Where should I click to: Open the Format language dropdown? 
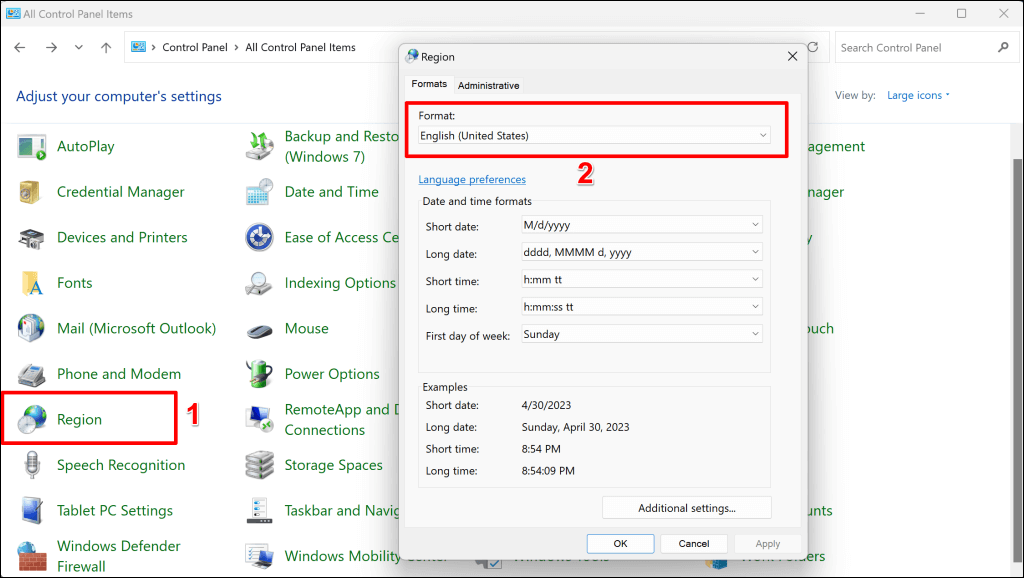tap(594, 135)
